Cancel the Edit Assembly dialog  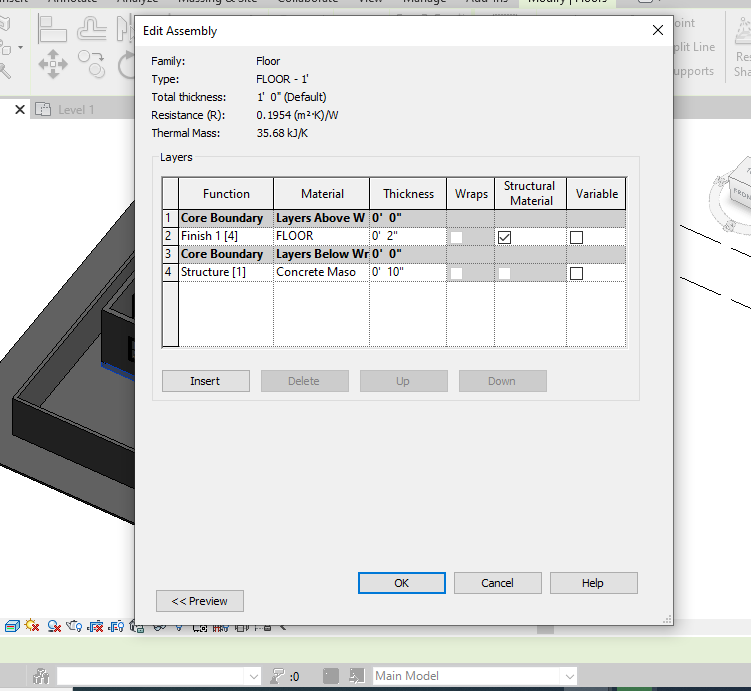498,583
